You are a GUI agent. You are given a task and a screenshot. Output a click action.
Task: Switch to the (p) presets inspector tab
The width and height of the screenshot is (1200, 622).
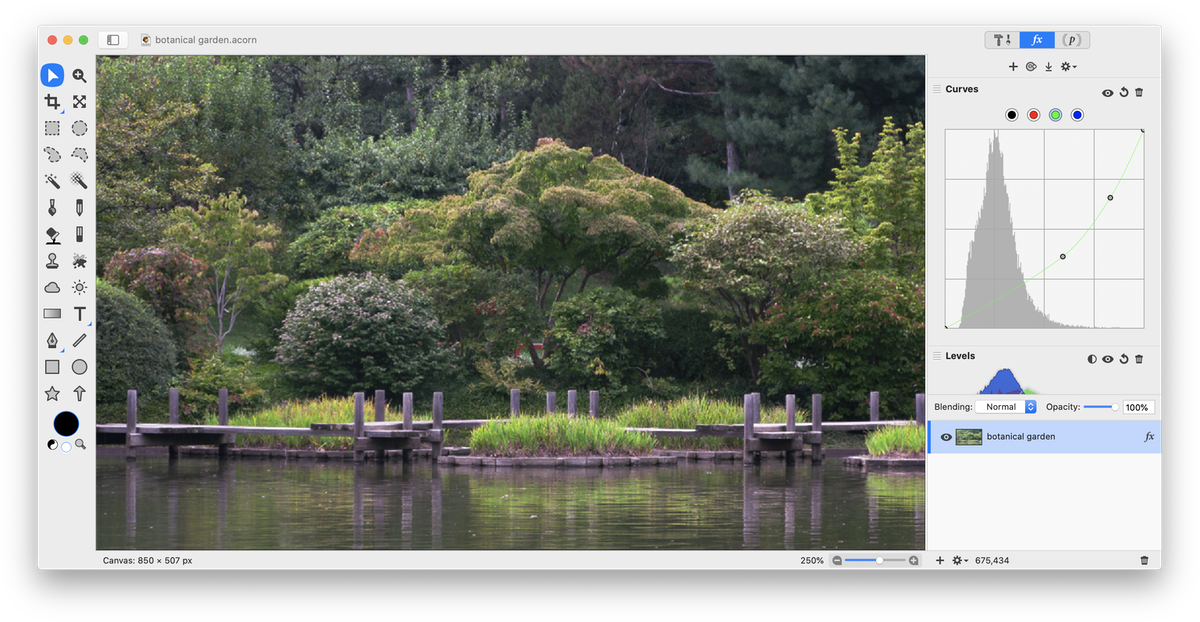click(1072, 40)
